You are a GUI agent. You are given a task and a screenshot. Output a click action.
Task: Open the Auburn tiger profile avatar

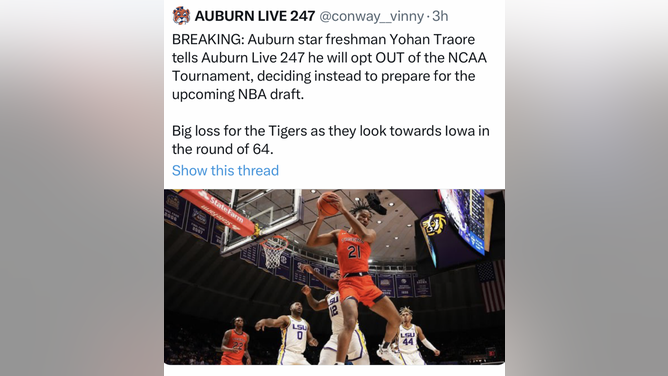pos(181,16)
